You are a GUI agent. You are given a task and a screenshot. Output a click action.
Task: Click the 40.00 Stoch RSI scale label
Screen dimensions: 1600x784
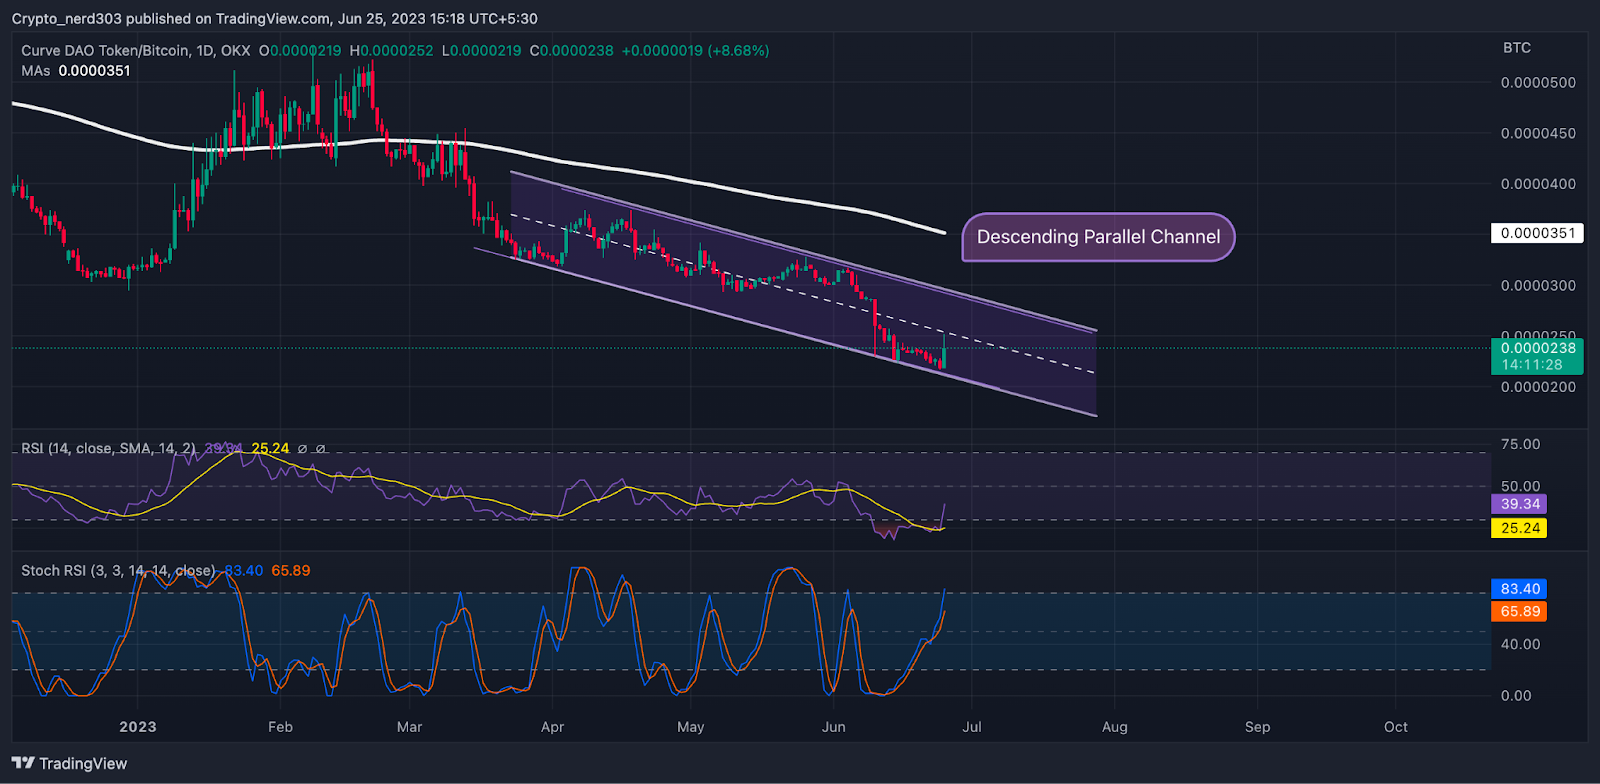pyautogui.click(x=1520, y=644)
